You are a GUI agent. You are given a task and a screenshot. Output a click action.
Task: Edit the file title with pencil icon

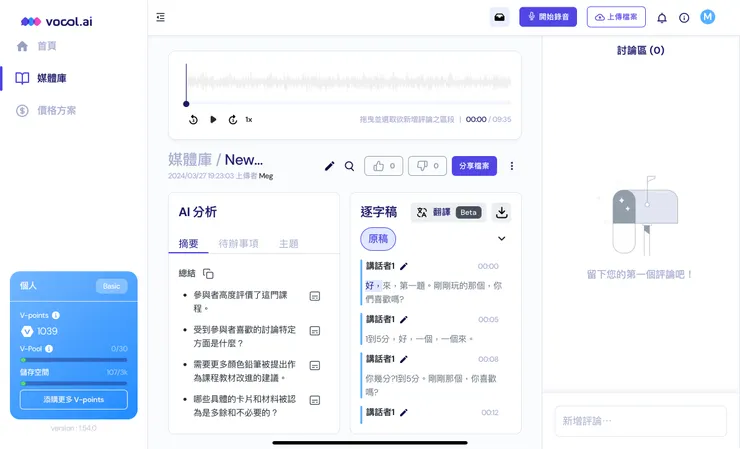[329, 166]
